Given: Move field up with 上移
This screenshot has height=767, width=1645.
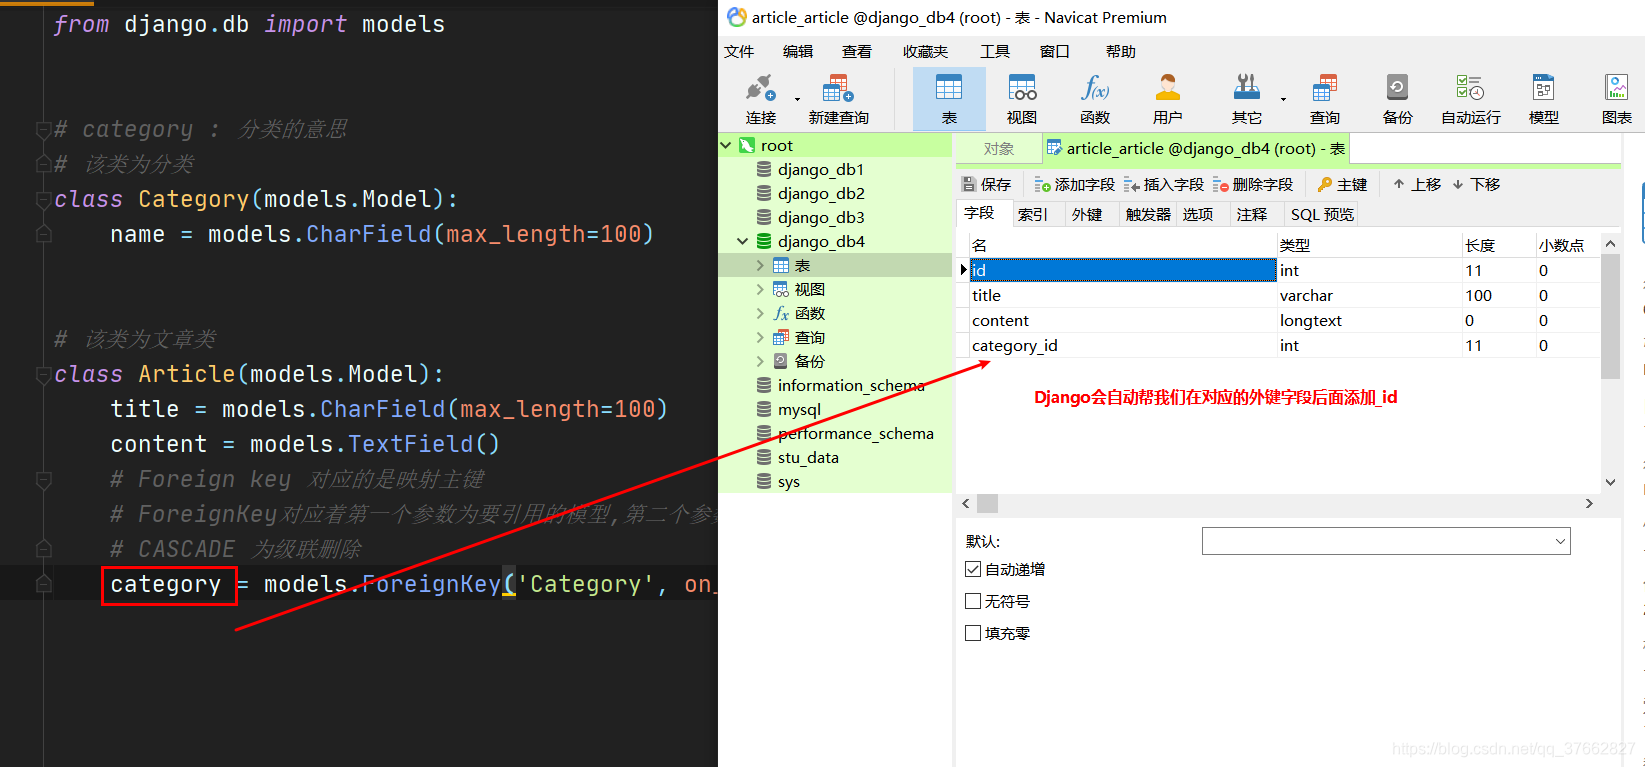Looking at the screenshot, I should click(1416, 185).
